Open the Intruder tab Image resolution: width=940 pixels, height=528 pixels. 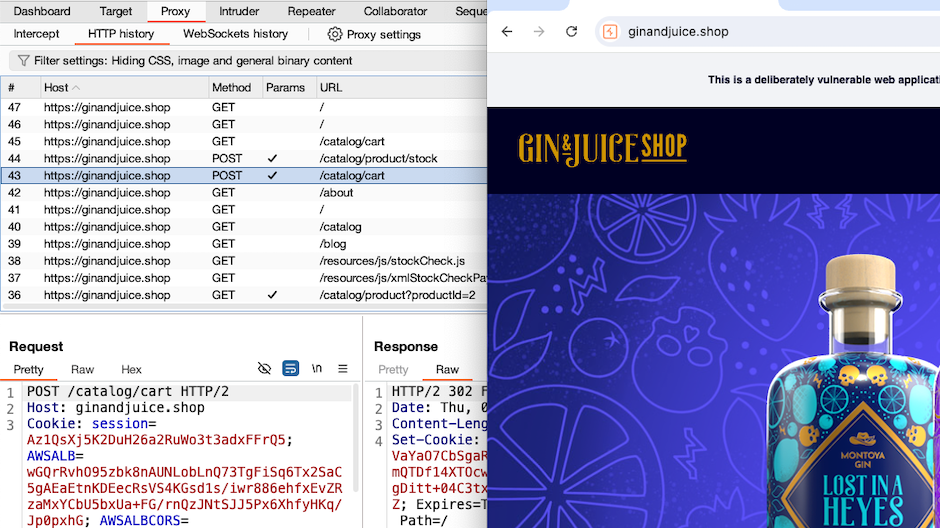[239, 11]
